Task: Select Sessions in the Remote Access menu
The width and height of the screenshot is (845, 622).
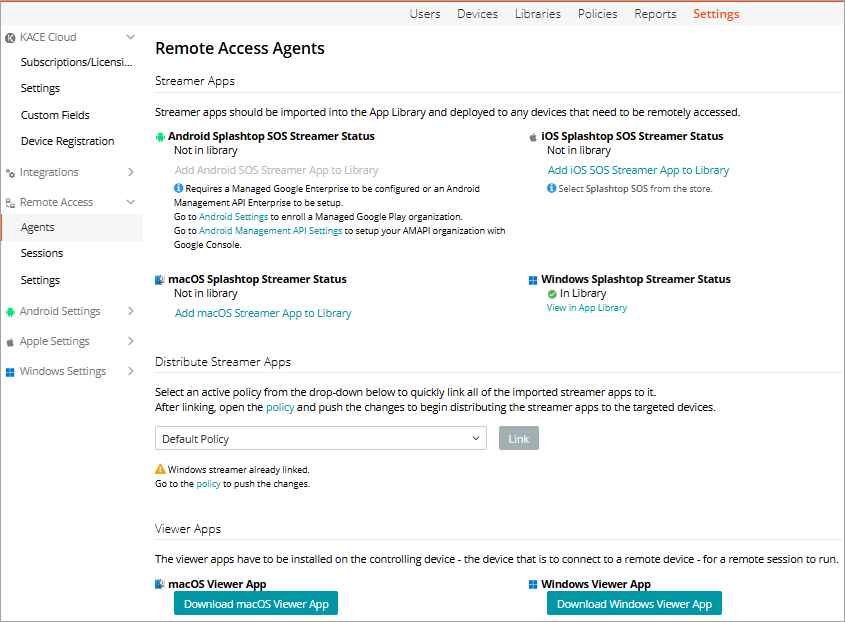Action: [42, 254]
